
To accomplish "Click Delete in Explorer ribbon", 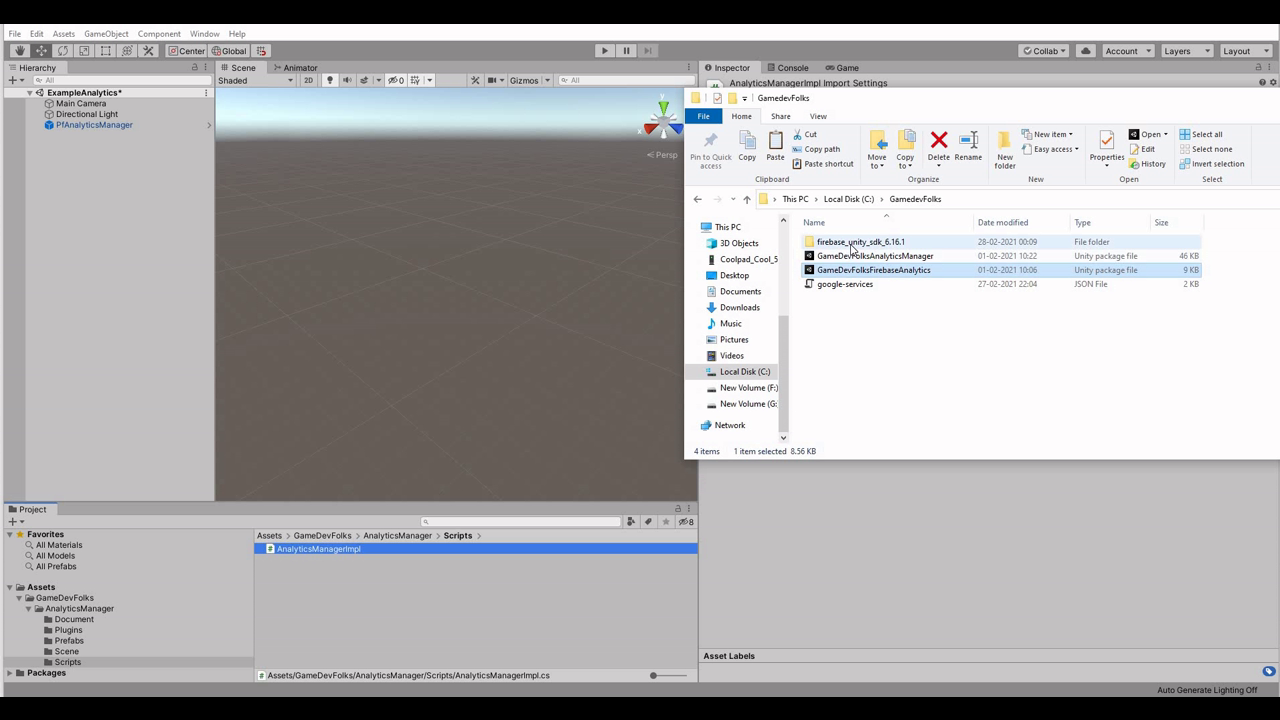I will pos(939,149).
